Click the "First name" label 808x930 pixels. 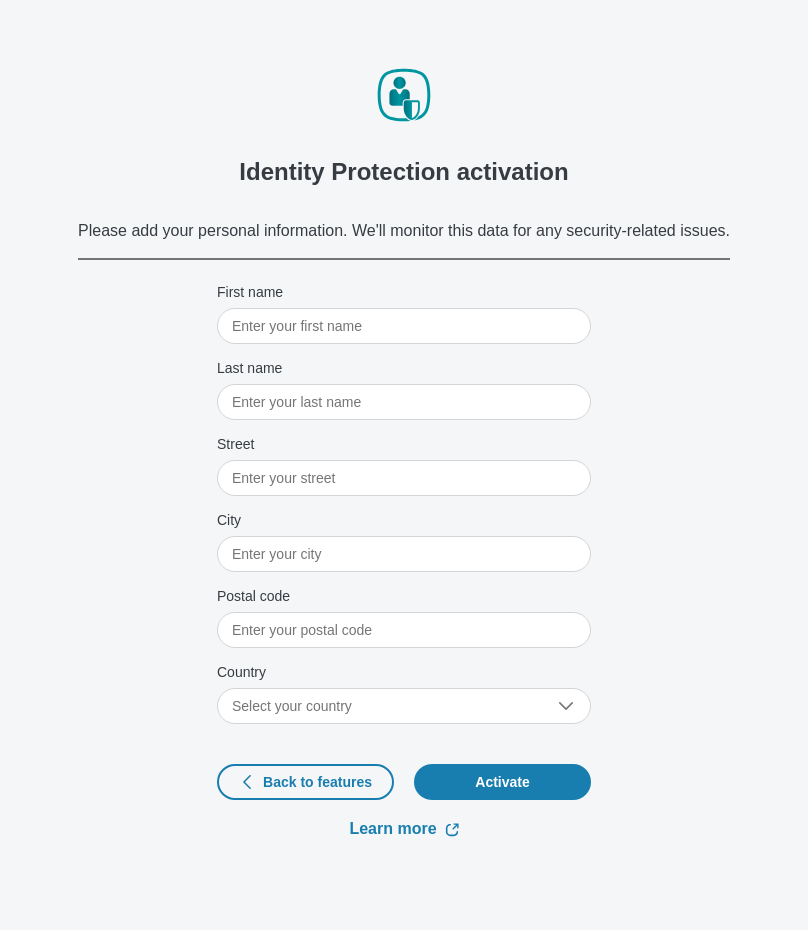point(250,292)
